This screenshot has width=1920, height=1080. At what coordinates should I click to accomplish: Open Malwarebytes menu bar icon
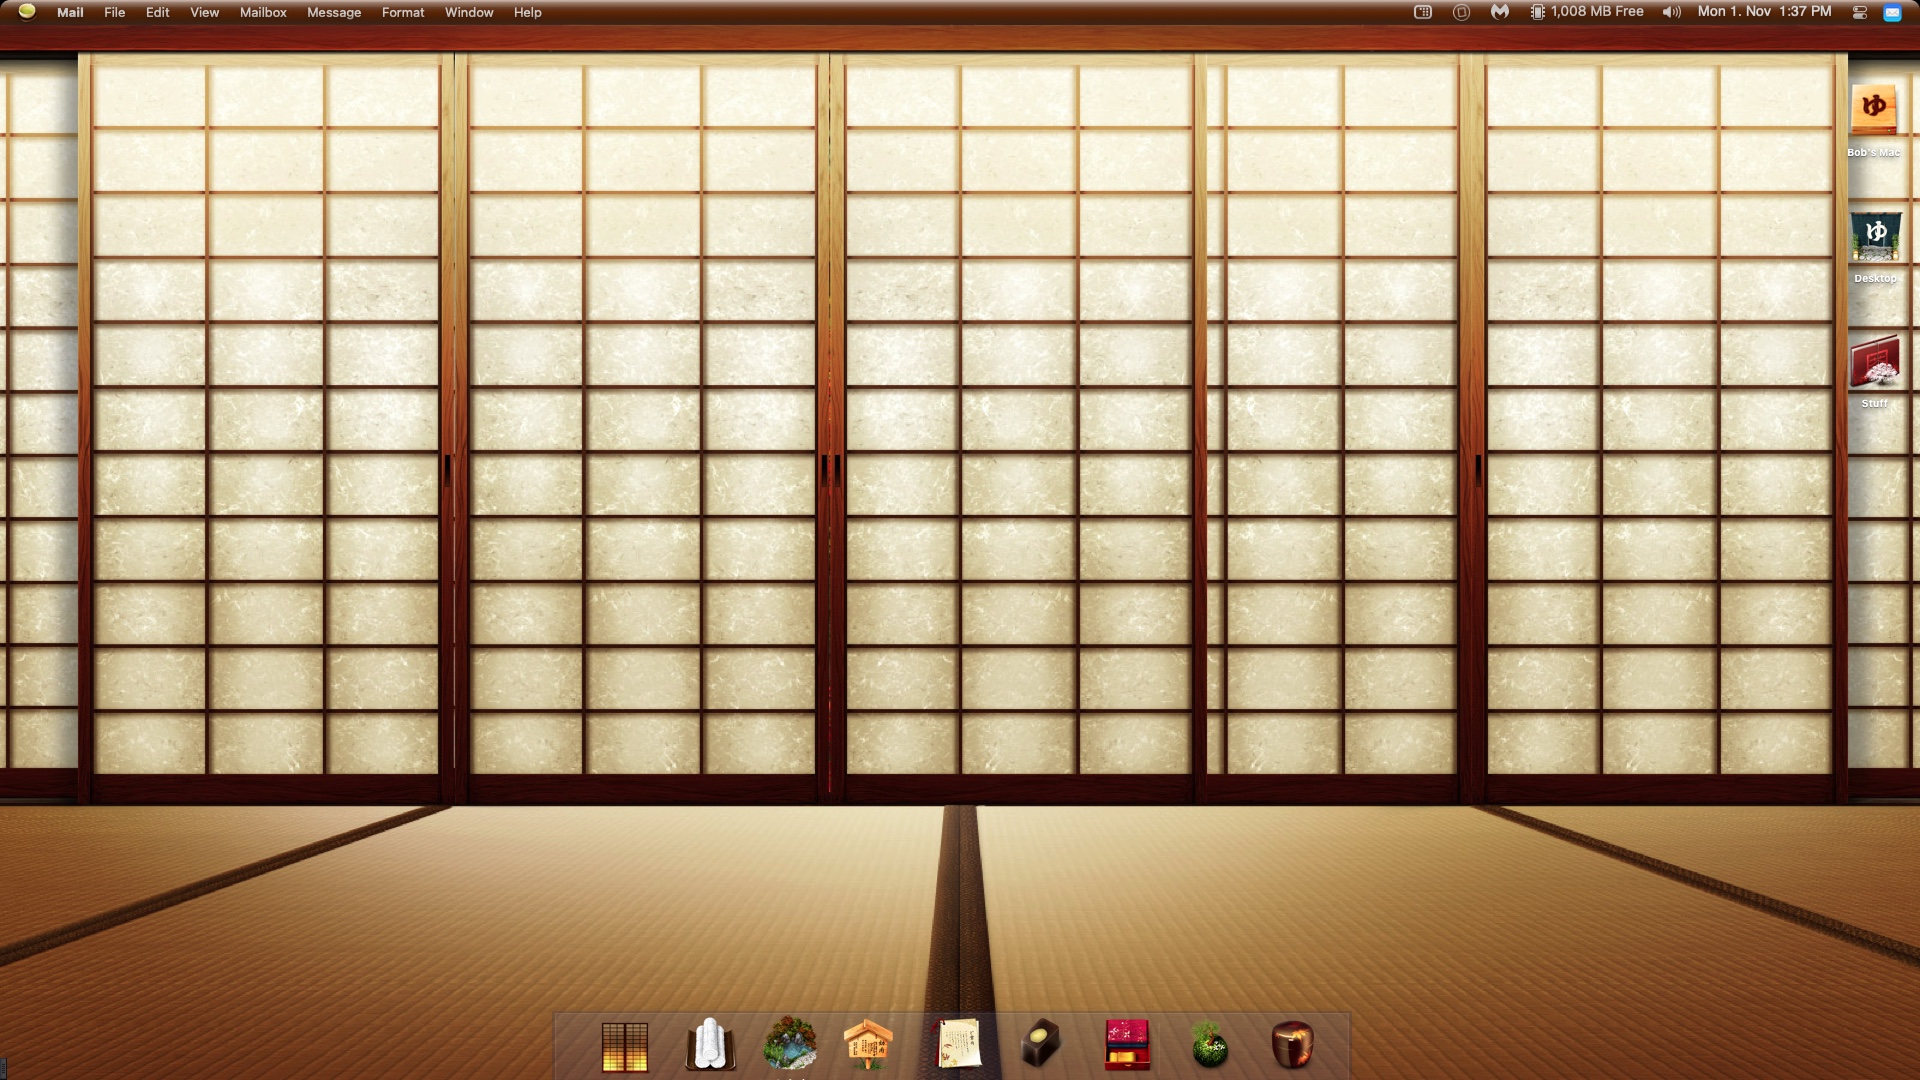coord(1499,12)
